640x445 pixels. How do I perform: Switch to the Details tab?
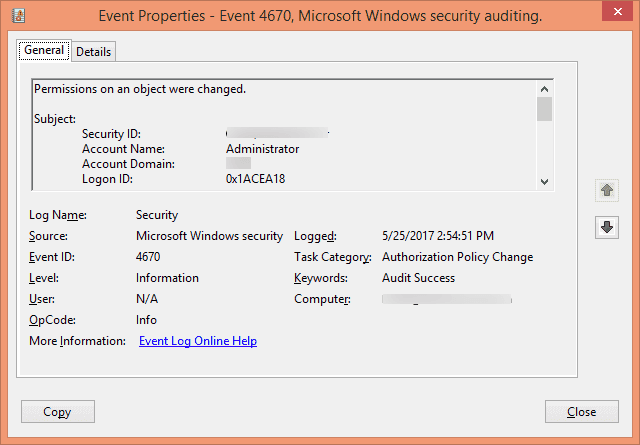[x=94, y=51]
